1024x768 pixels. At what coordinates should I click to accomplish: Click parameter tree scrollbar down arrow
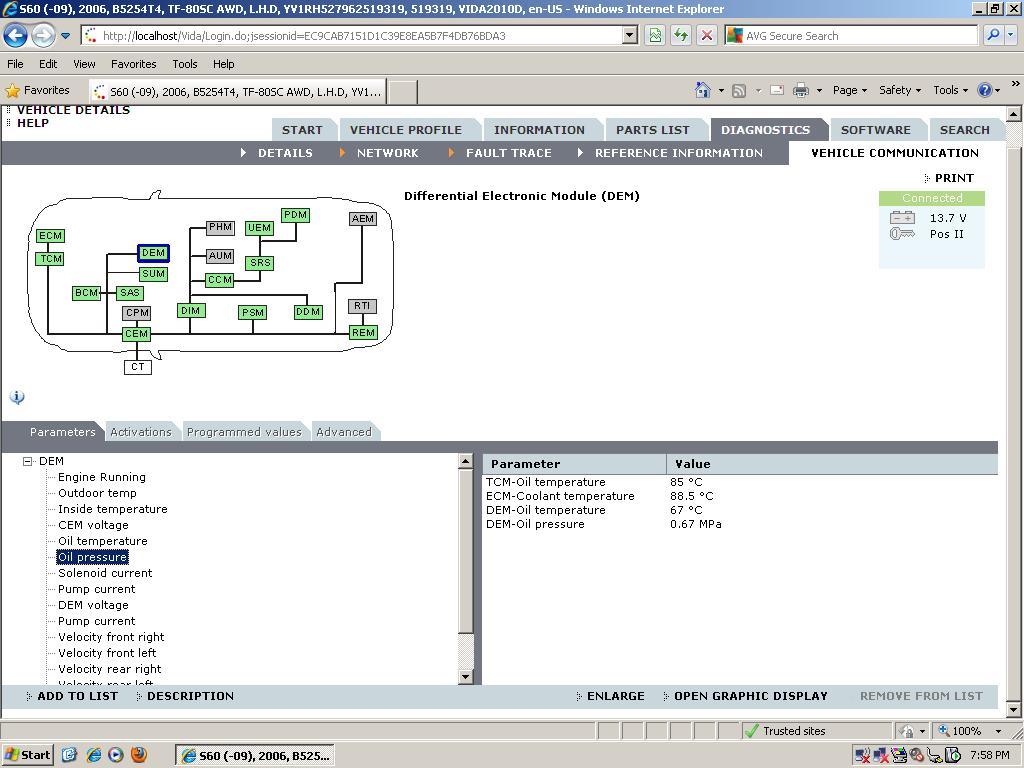[x=466, y=677]
